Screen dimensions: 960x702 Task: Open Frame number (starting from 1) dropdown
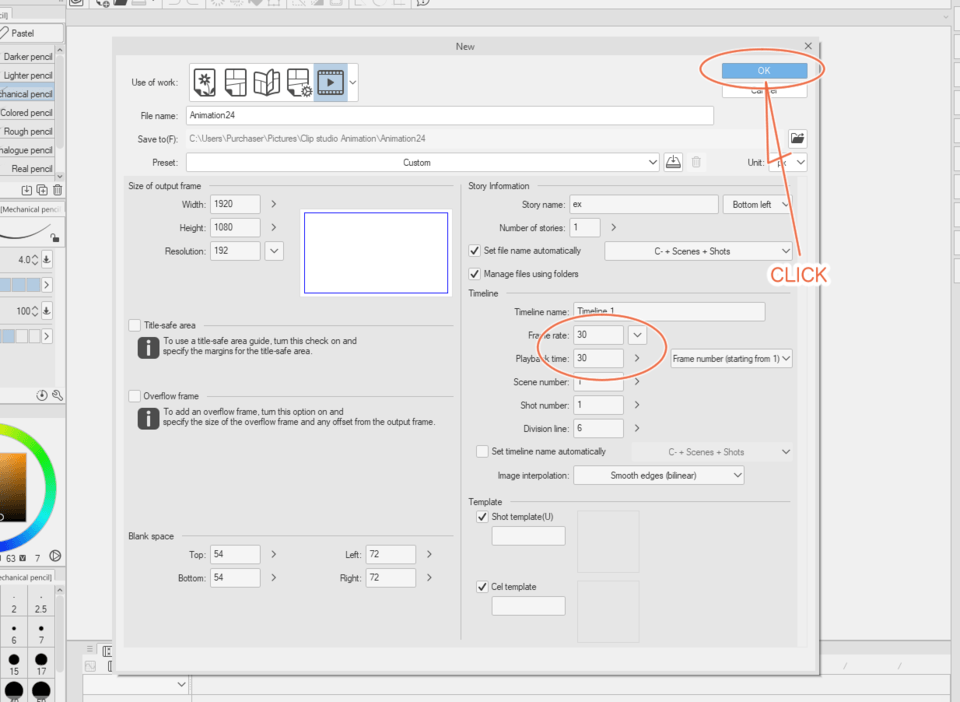[x=732, y=359]
